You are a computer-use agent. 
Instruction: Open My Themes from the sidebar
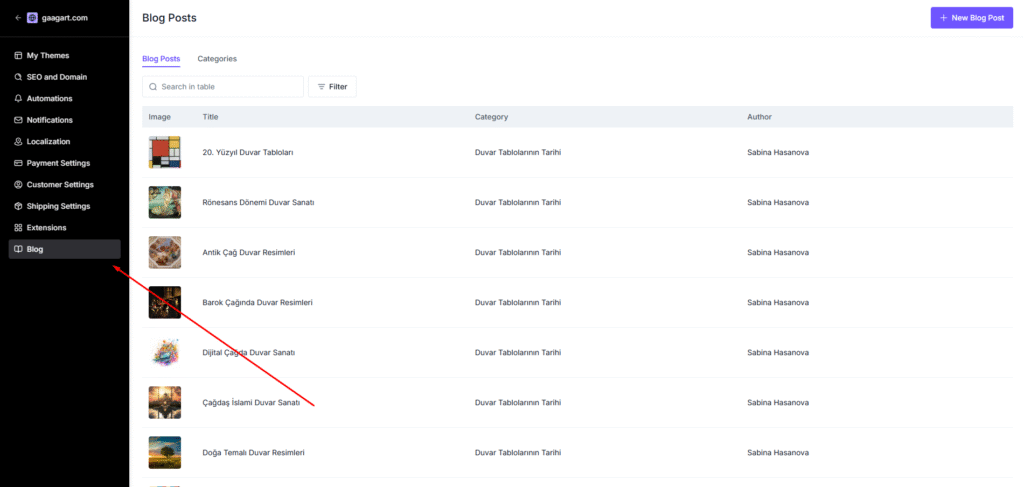pyautogui.click(x=47, y=55)
